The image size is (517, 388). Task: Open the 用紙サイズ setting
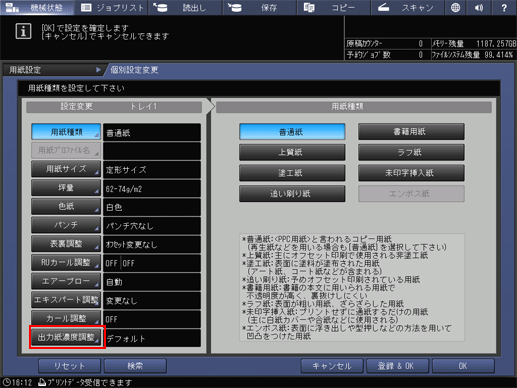(x=66, y=169)
